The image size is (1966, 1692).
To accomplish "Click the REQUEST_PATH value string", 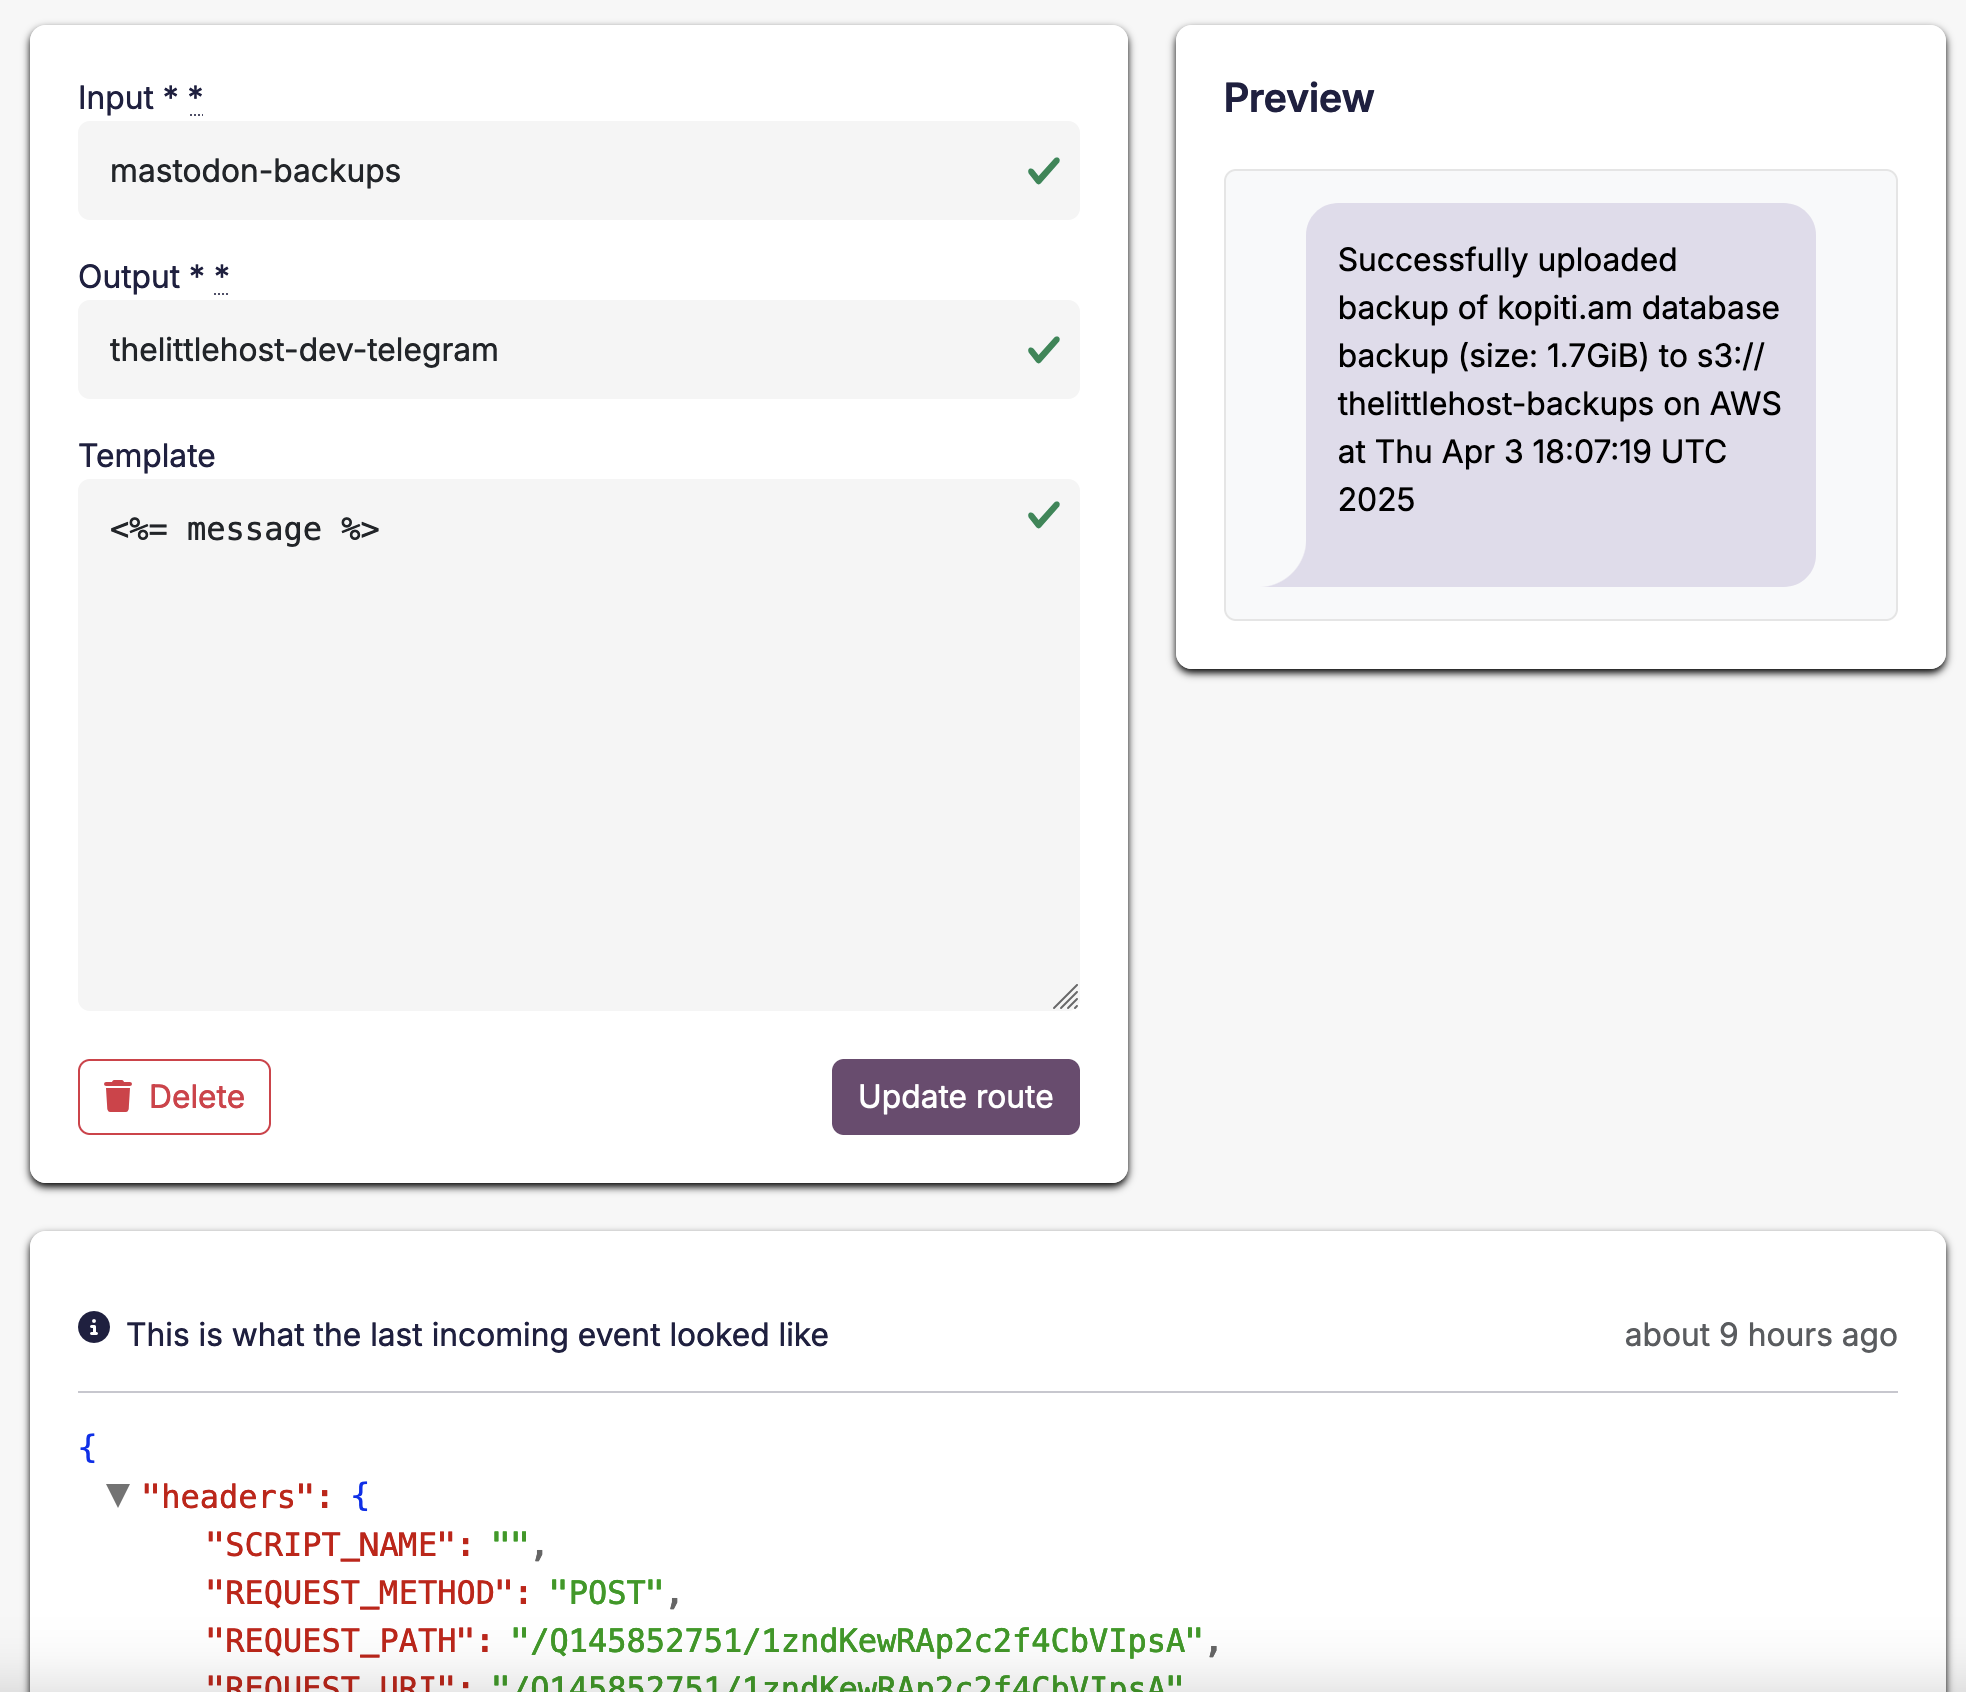I will [x=856, y=1641].
